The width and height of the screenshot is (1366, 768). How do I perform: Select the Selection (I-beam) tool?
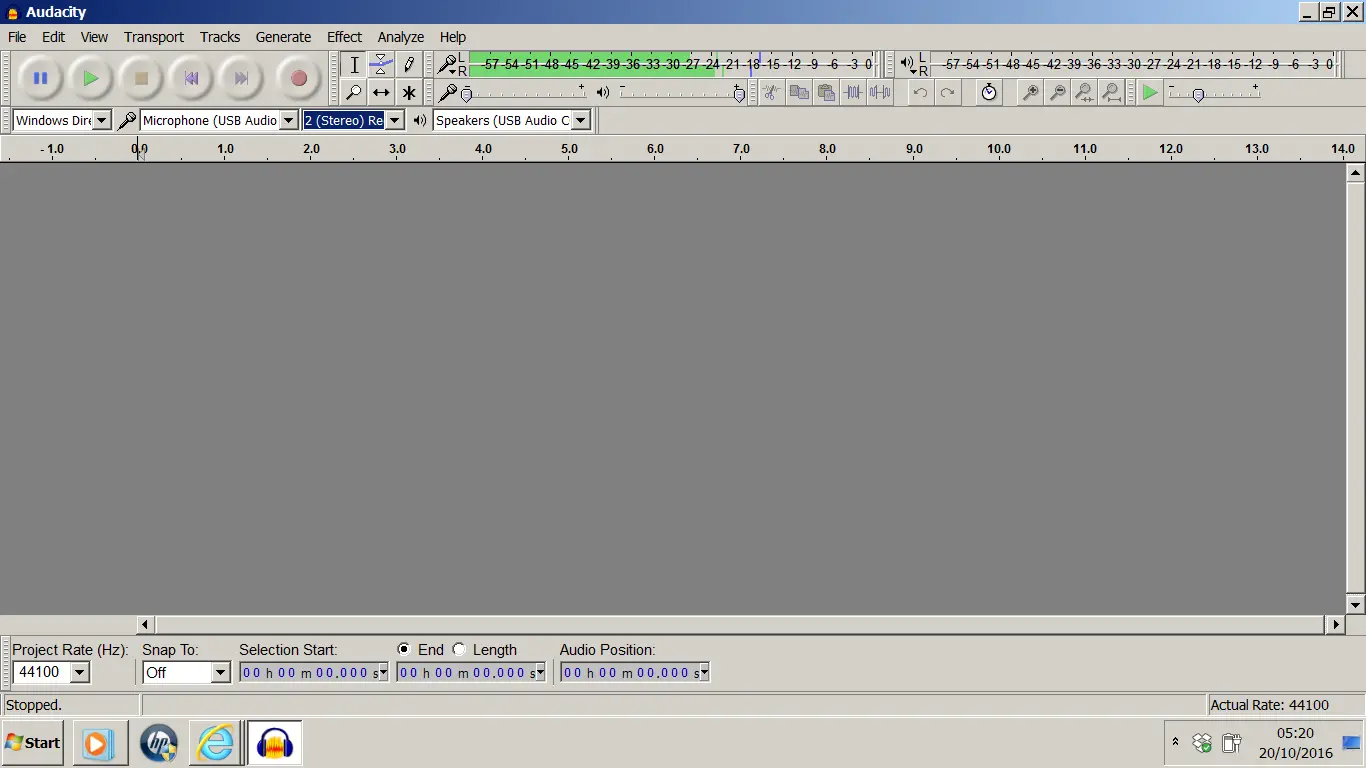coord(354,65)
